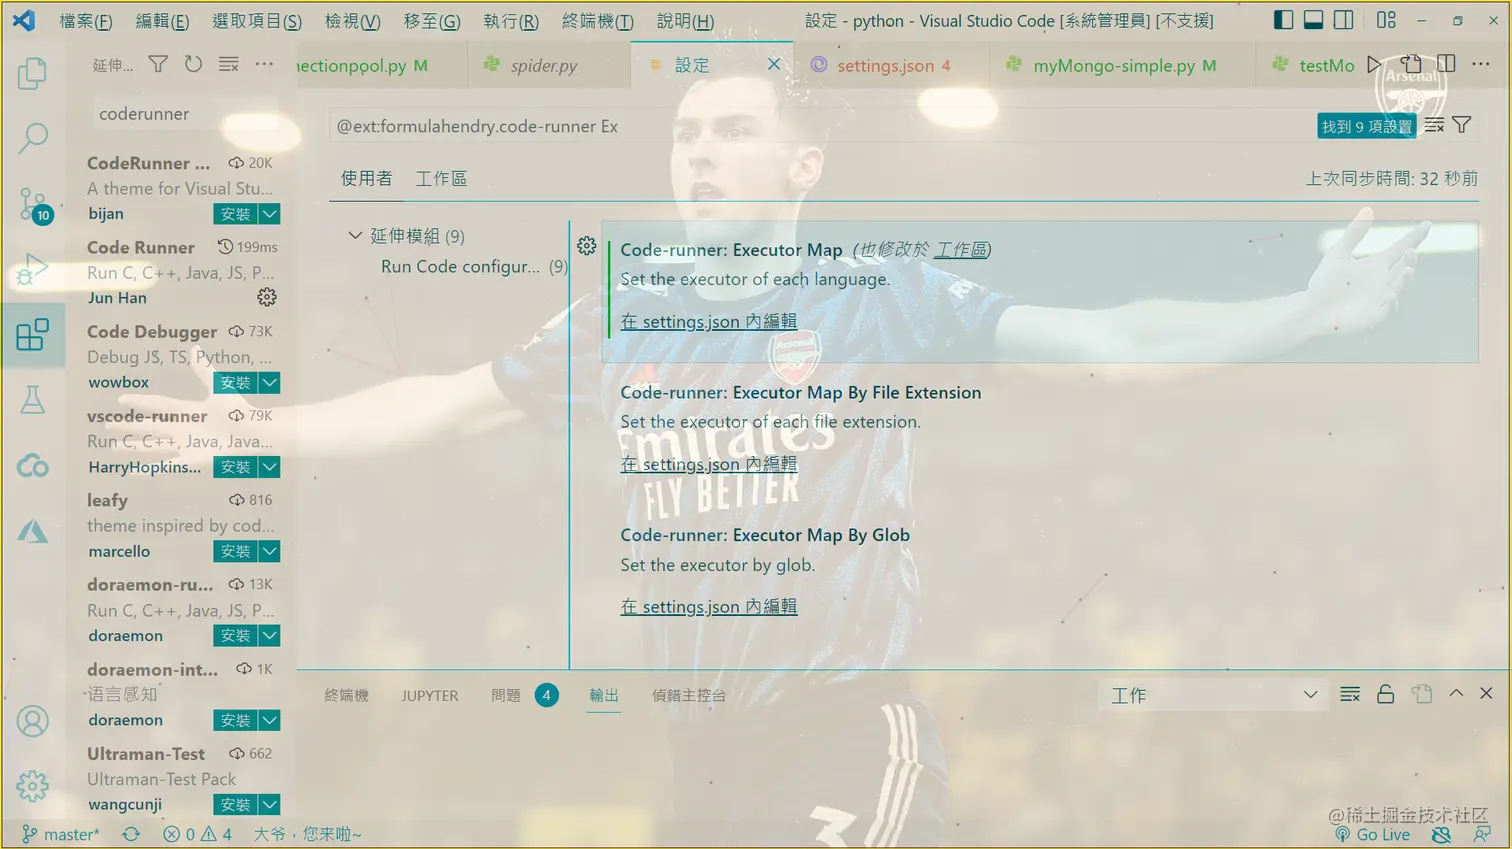Open install dropdown arrow for Code Debugger

click(270, 383)
